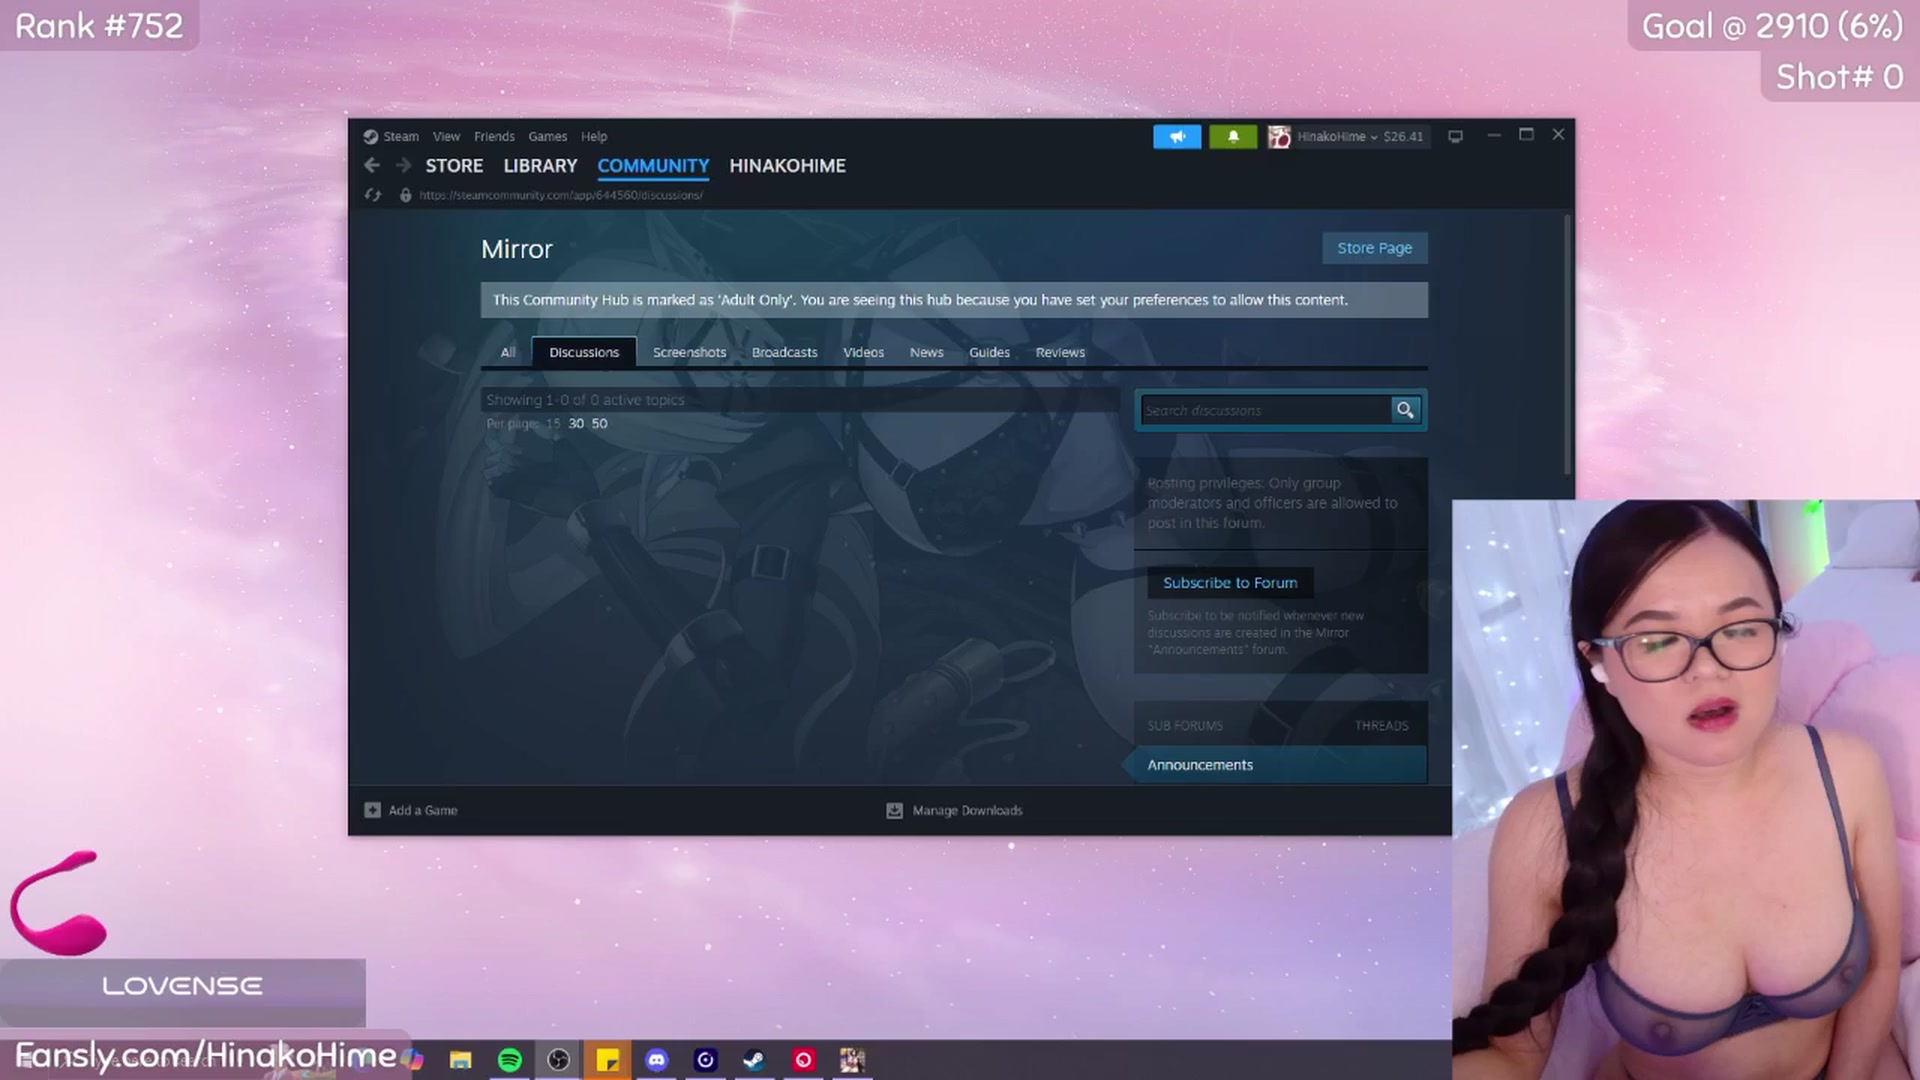Click the Steam page vertical scrollbar
1920x1080 pixels.
[1567, 344]
